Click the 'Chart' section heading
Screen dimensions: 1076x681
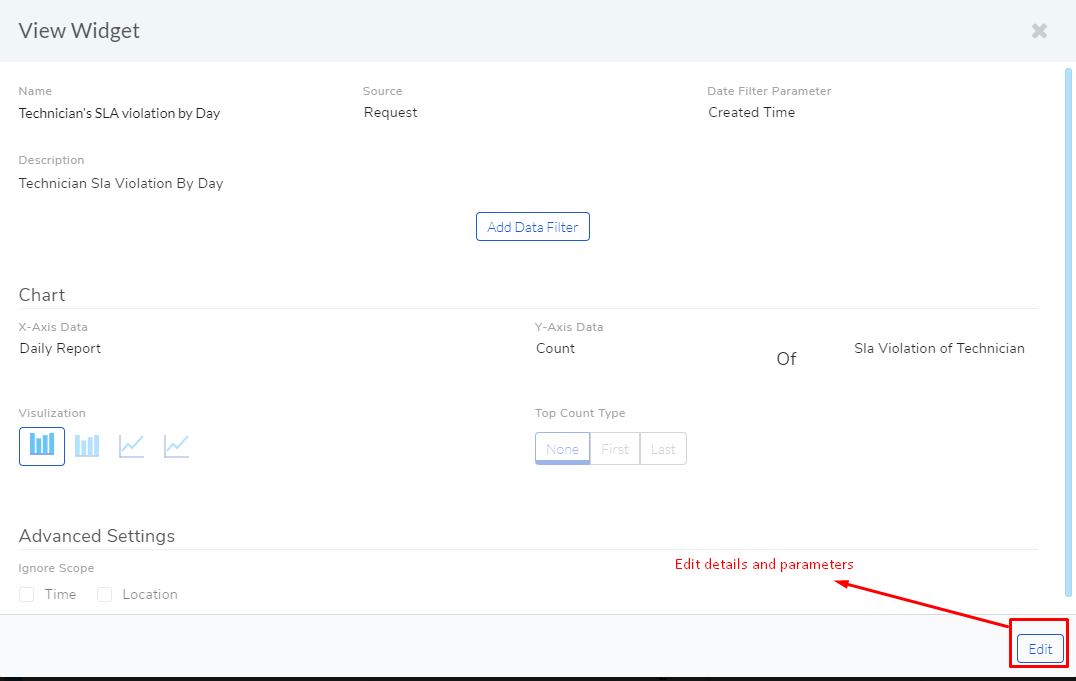click(42, 295)
